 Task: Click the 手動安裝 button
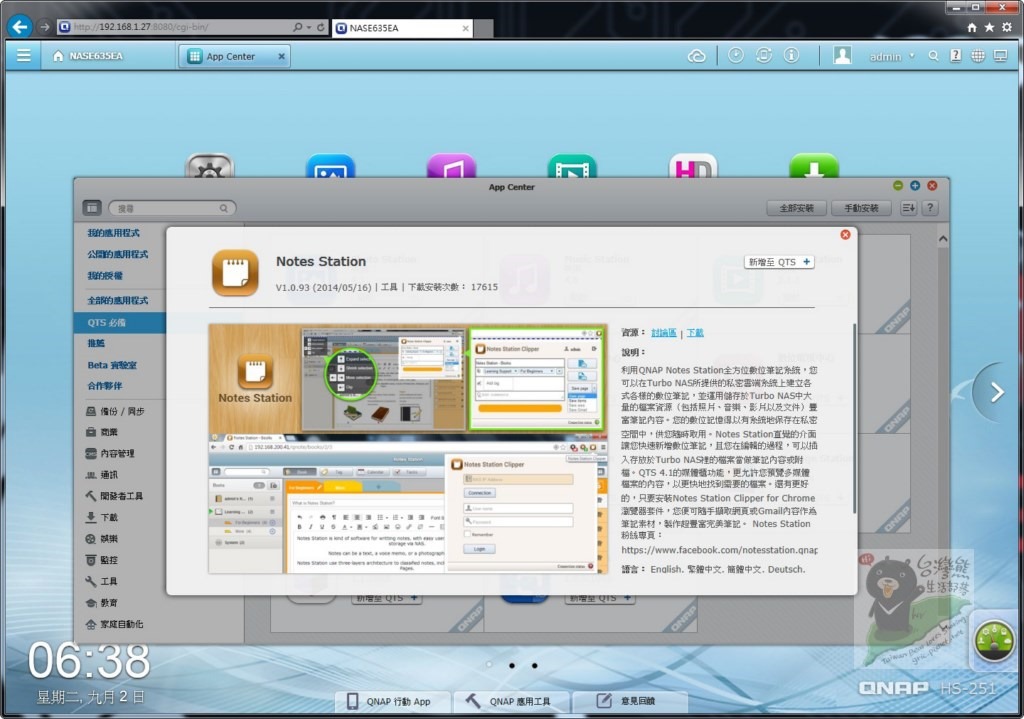coord(861,208)
